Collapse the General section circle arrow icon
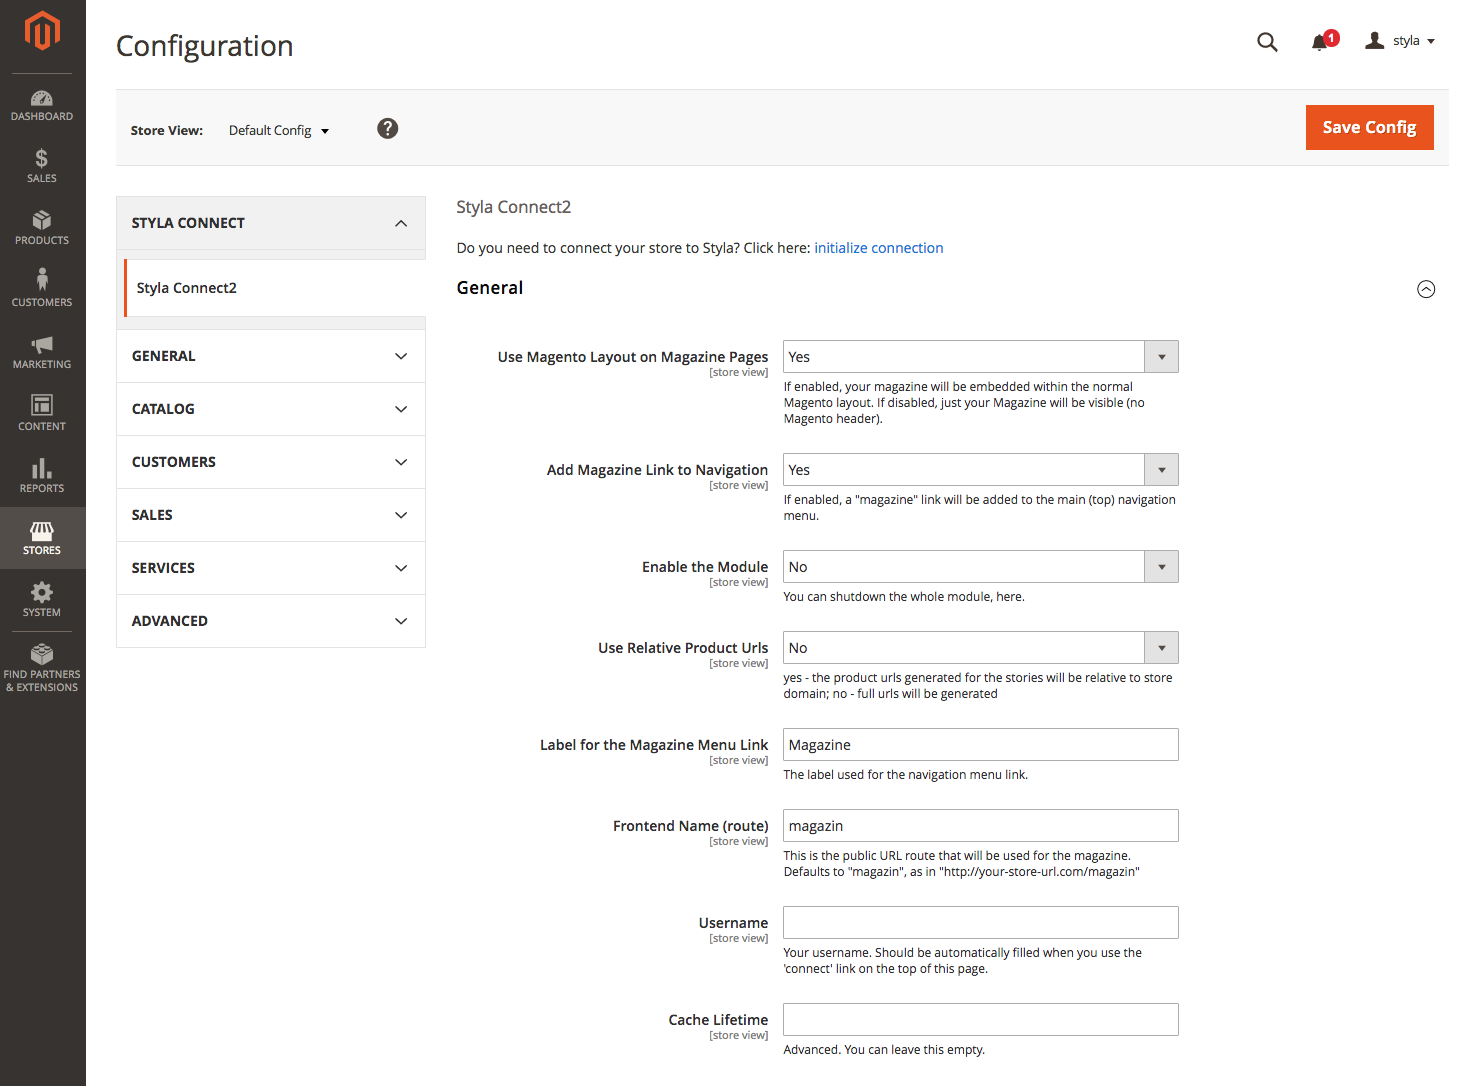This screenshot has height=1086, width=1478. point(1426,289)
